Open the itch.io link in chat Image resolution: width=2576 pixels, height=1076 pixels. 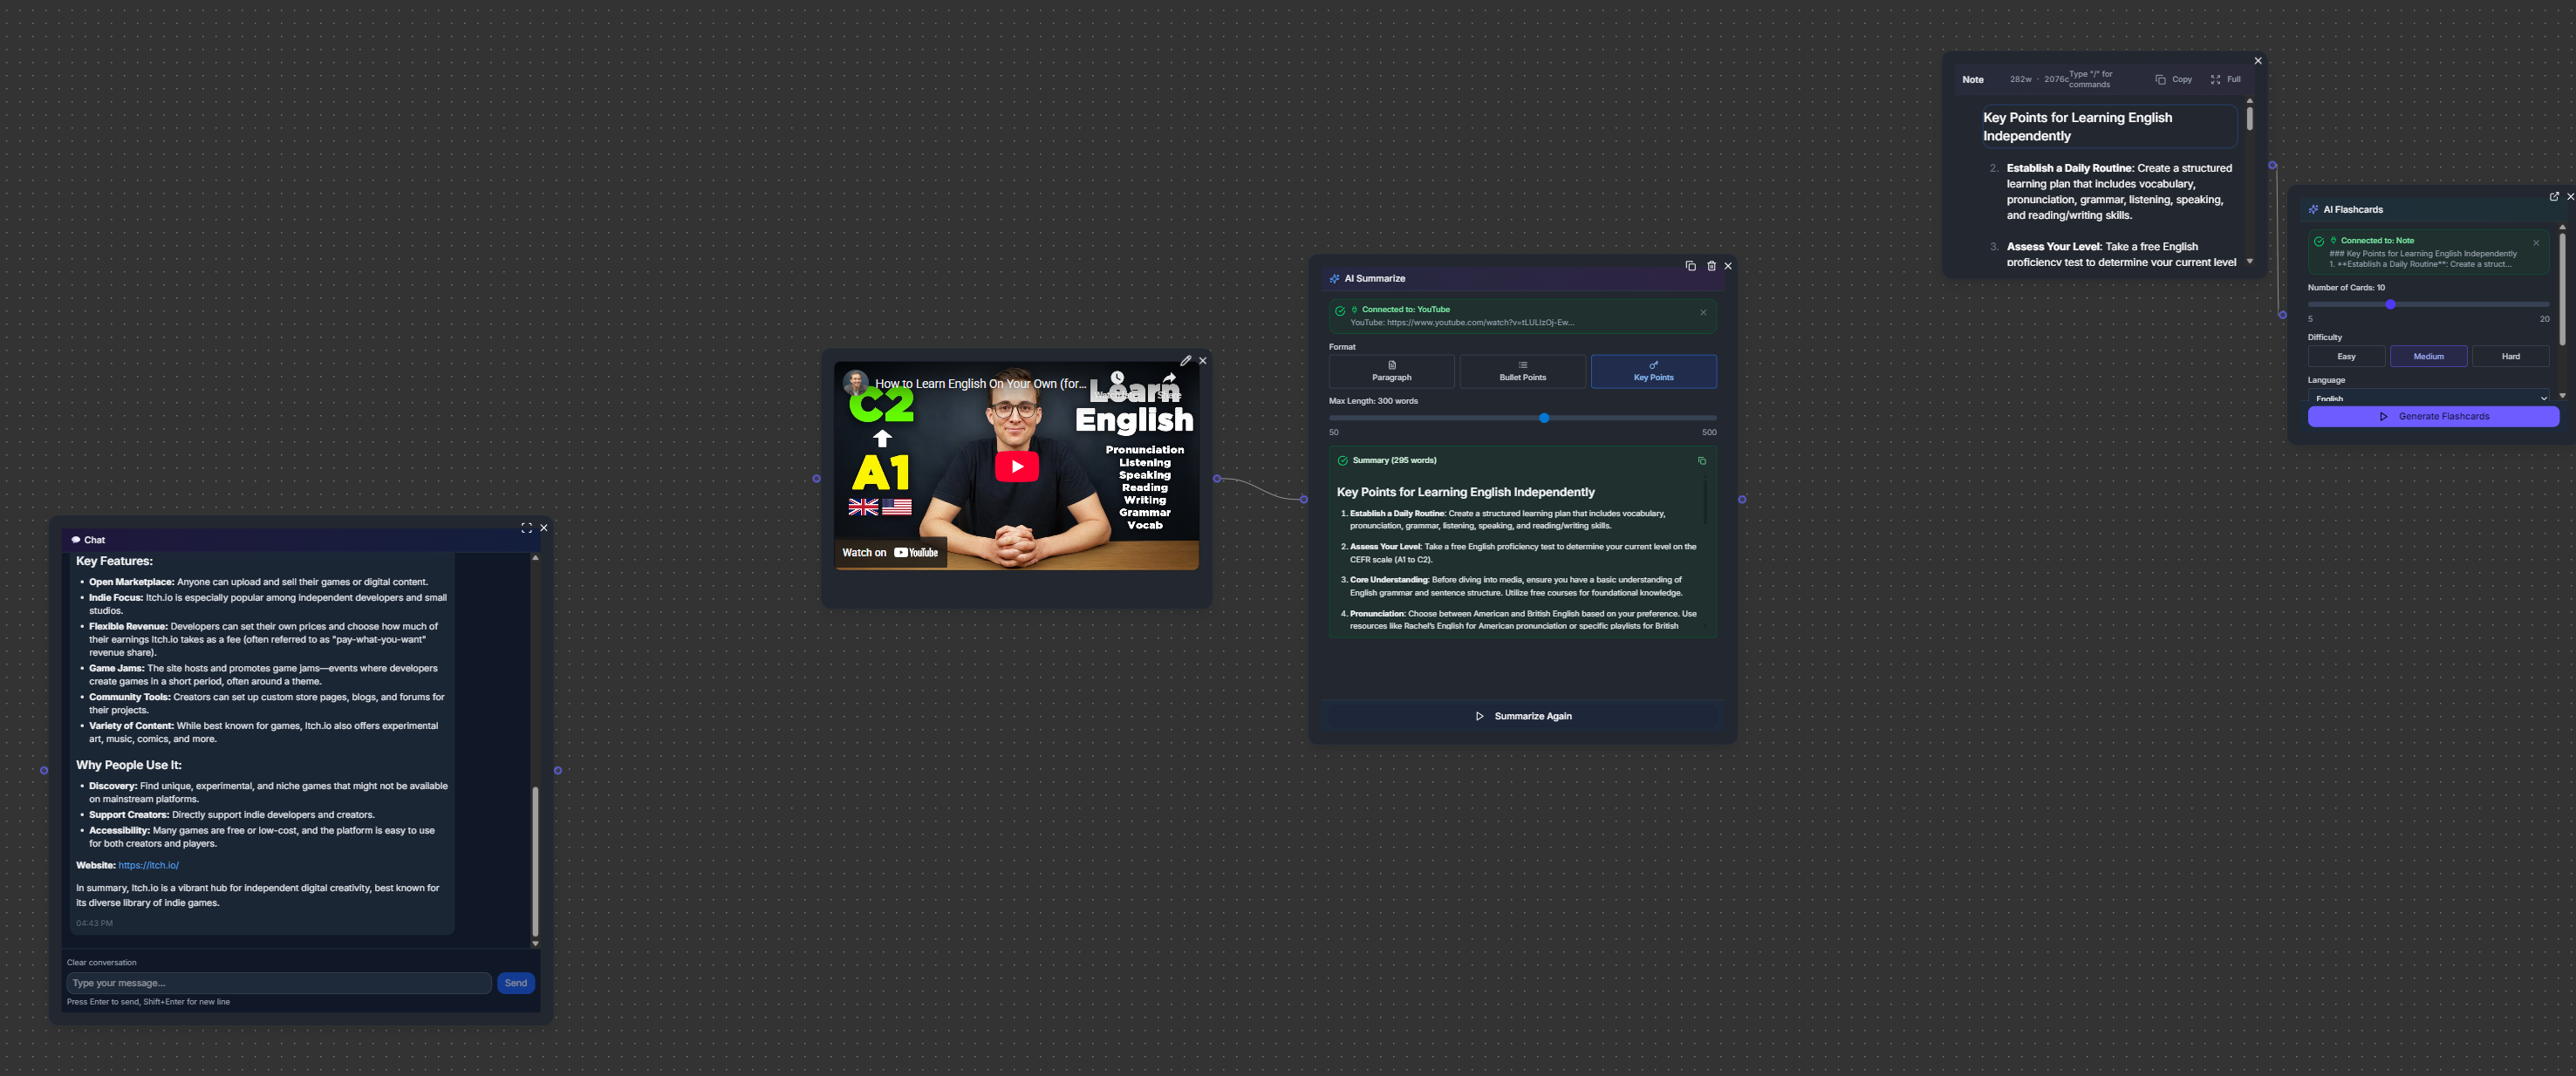[x=148, y=865]
